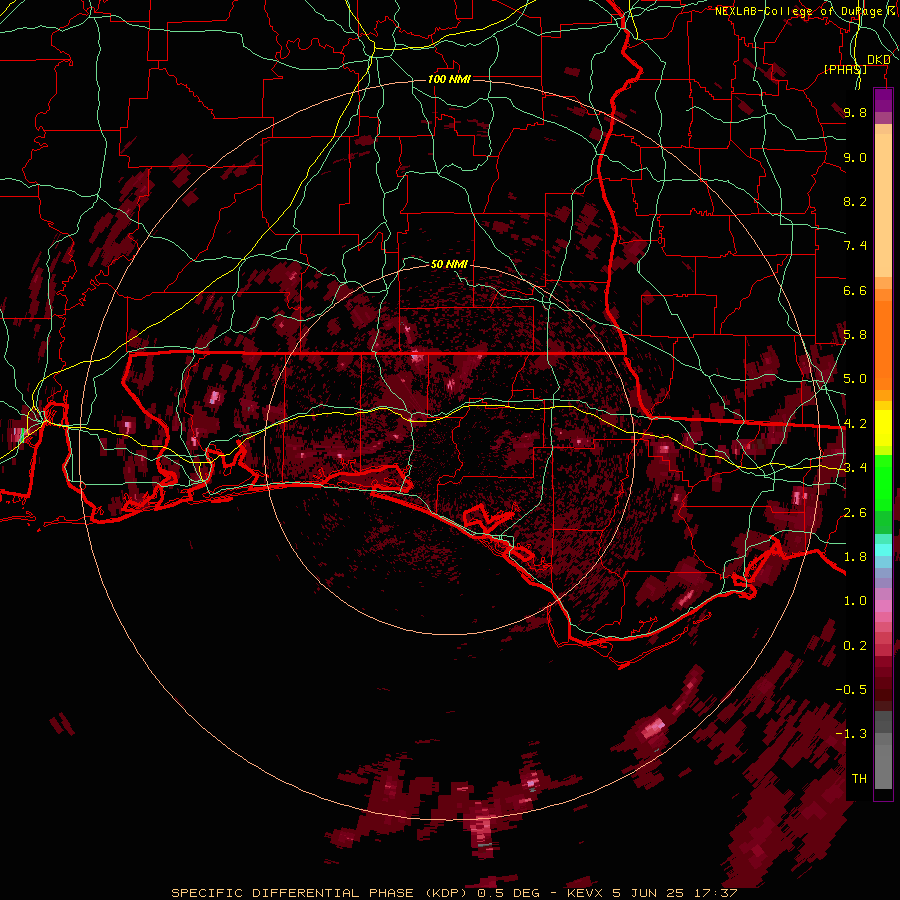
Task: Click the 0.5 DEG elevation text
Action: pyautogui.click(x=508, y=893)
